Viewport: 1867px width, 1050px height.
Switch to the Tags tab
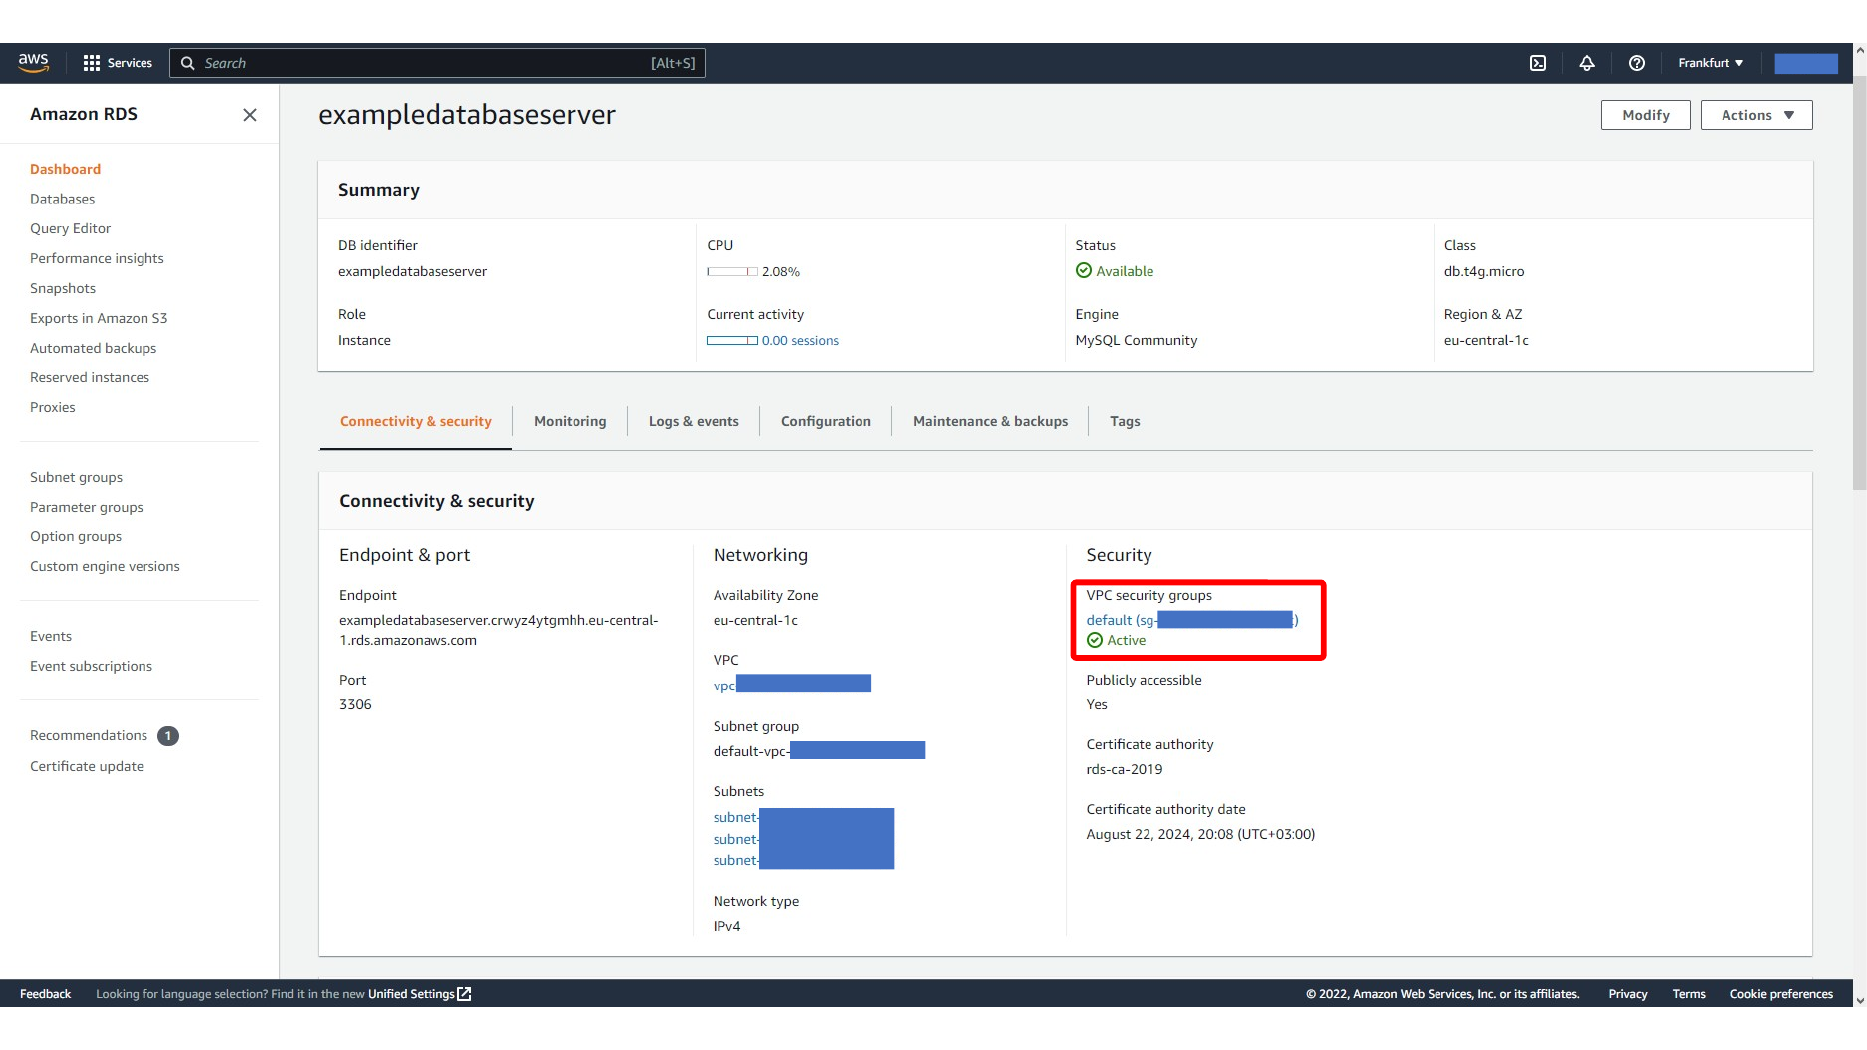[x=1125, y=422]
